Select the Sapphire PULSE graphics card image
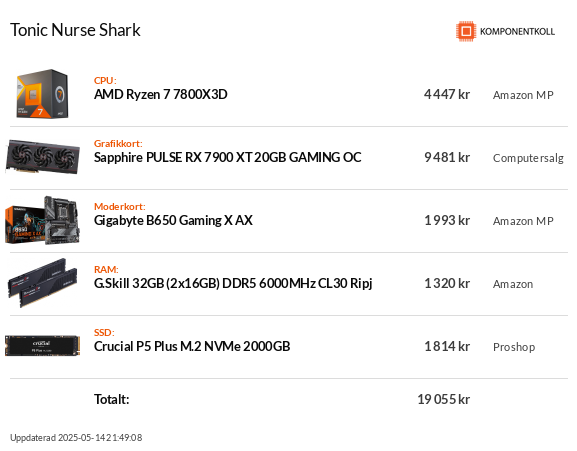 pyautogui.click(x=42, y=157)
